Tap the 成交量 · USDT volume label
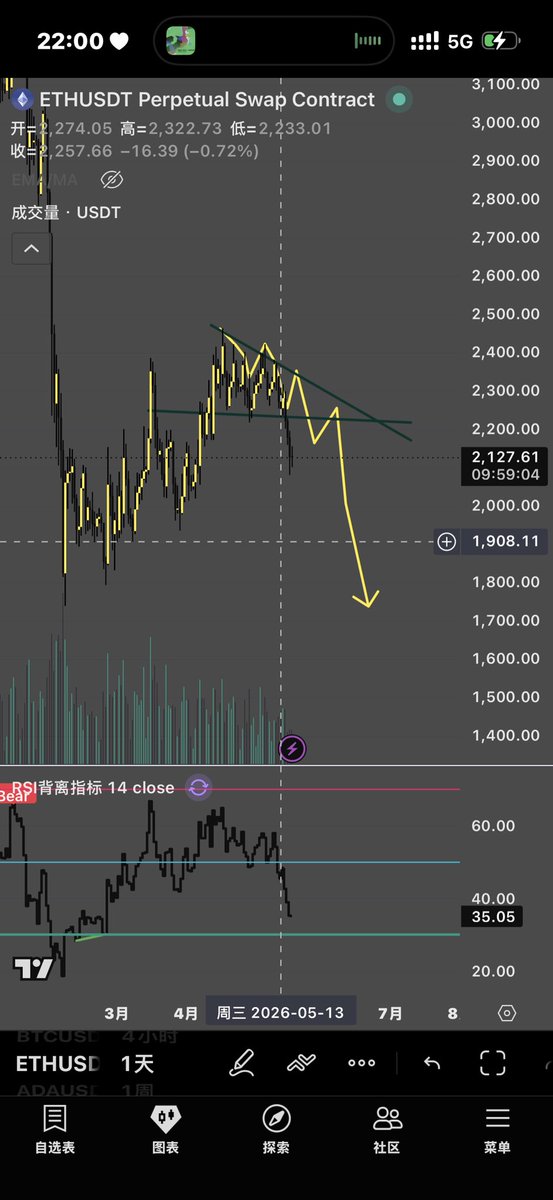 [66, 213]
